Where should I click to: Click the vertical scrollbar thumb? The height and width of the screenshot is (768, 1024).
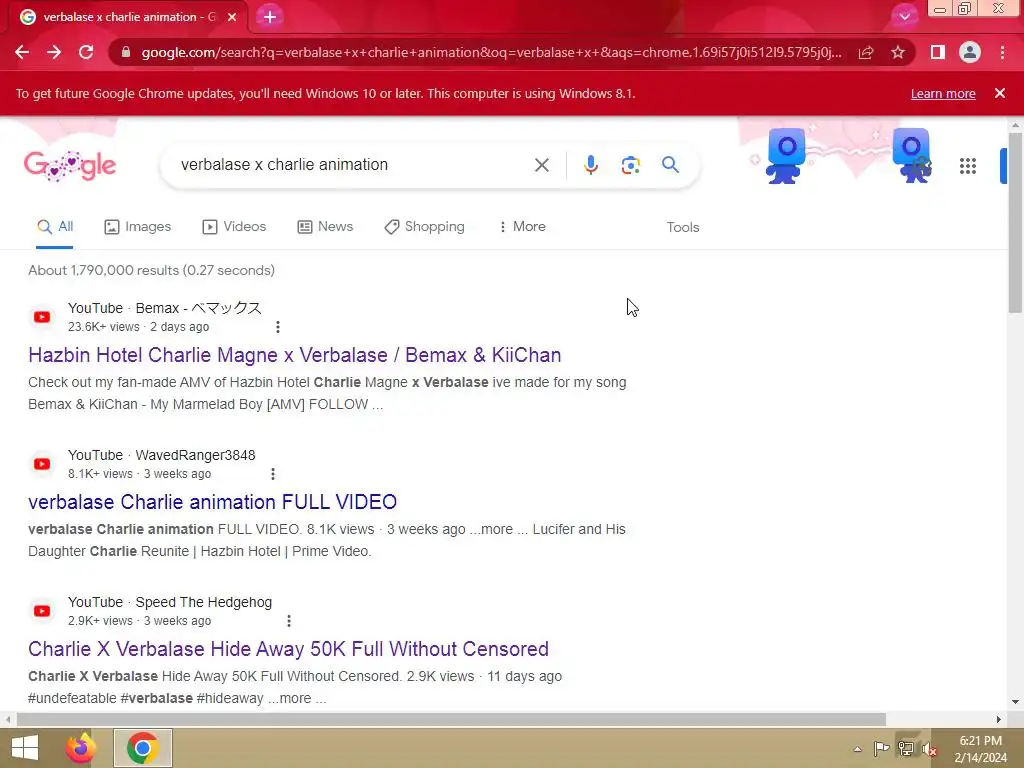[1015, 222]
